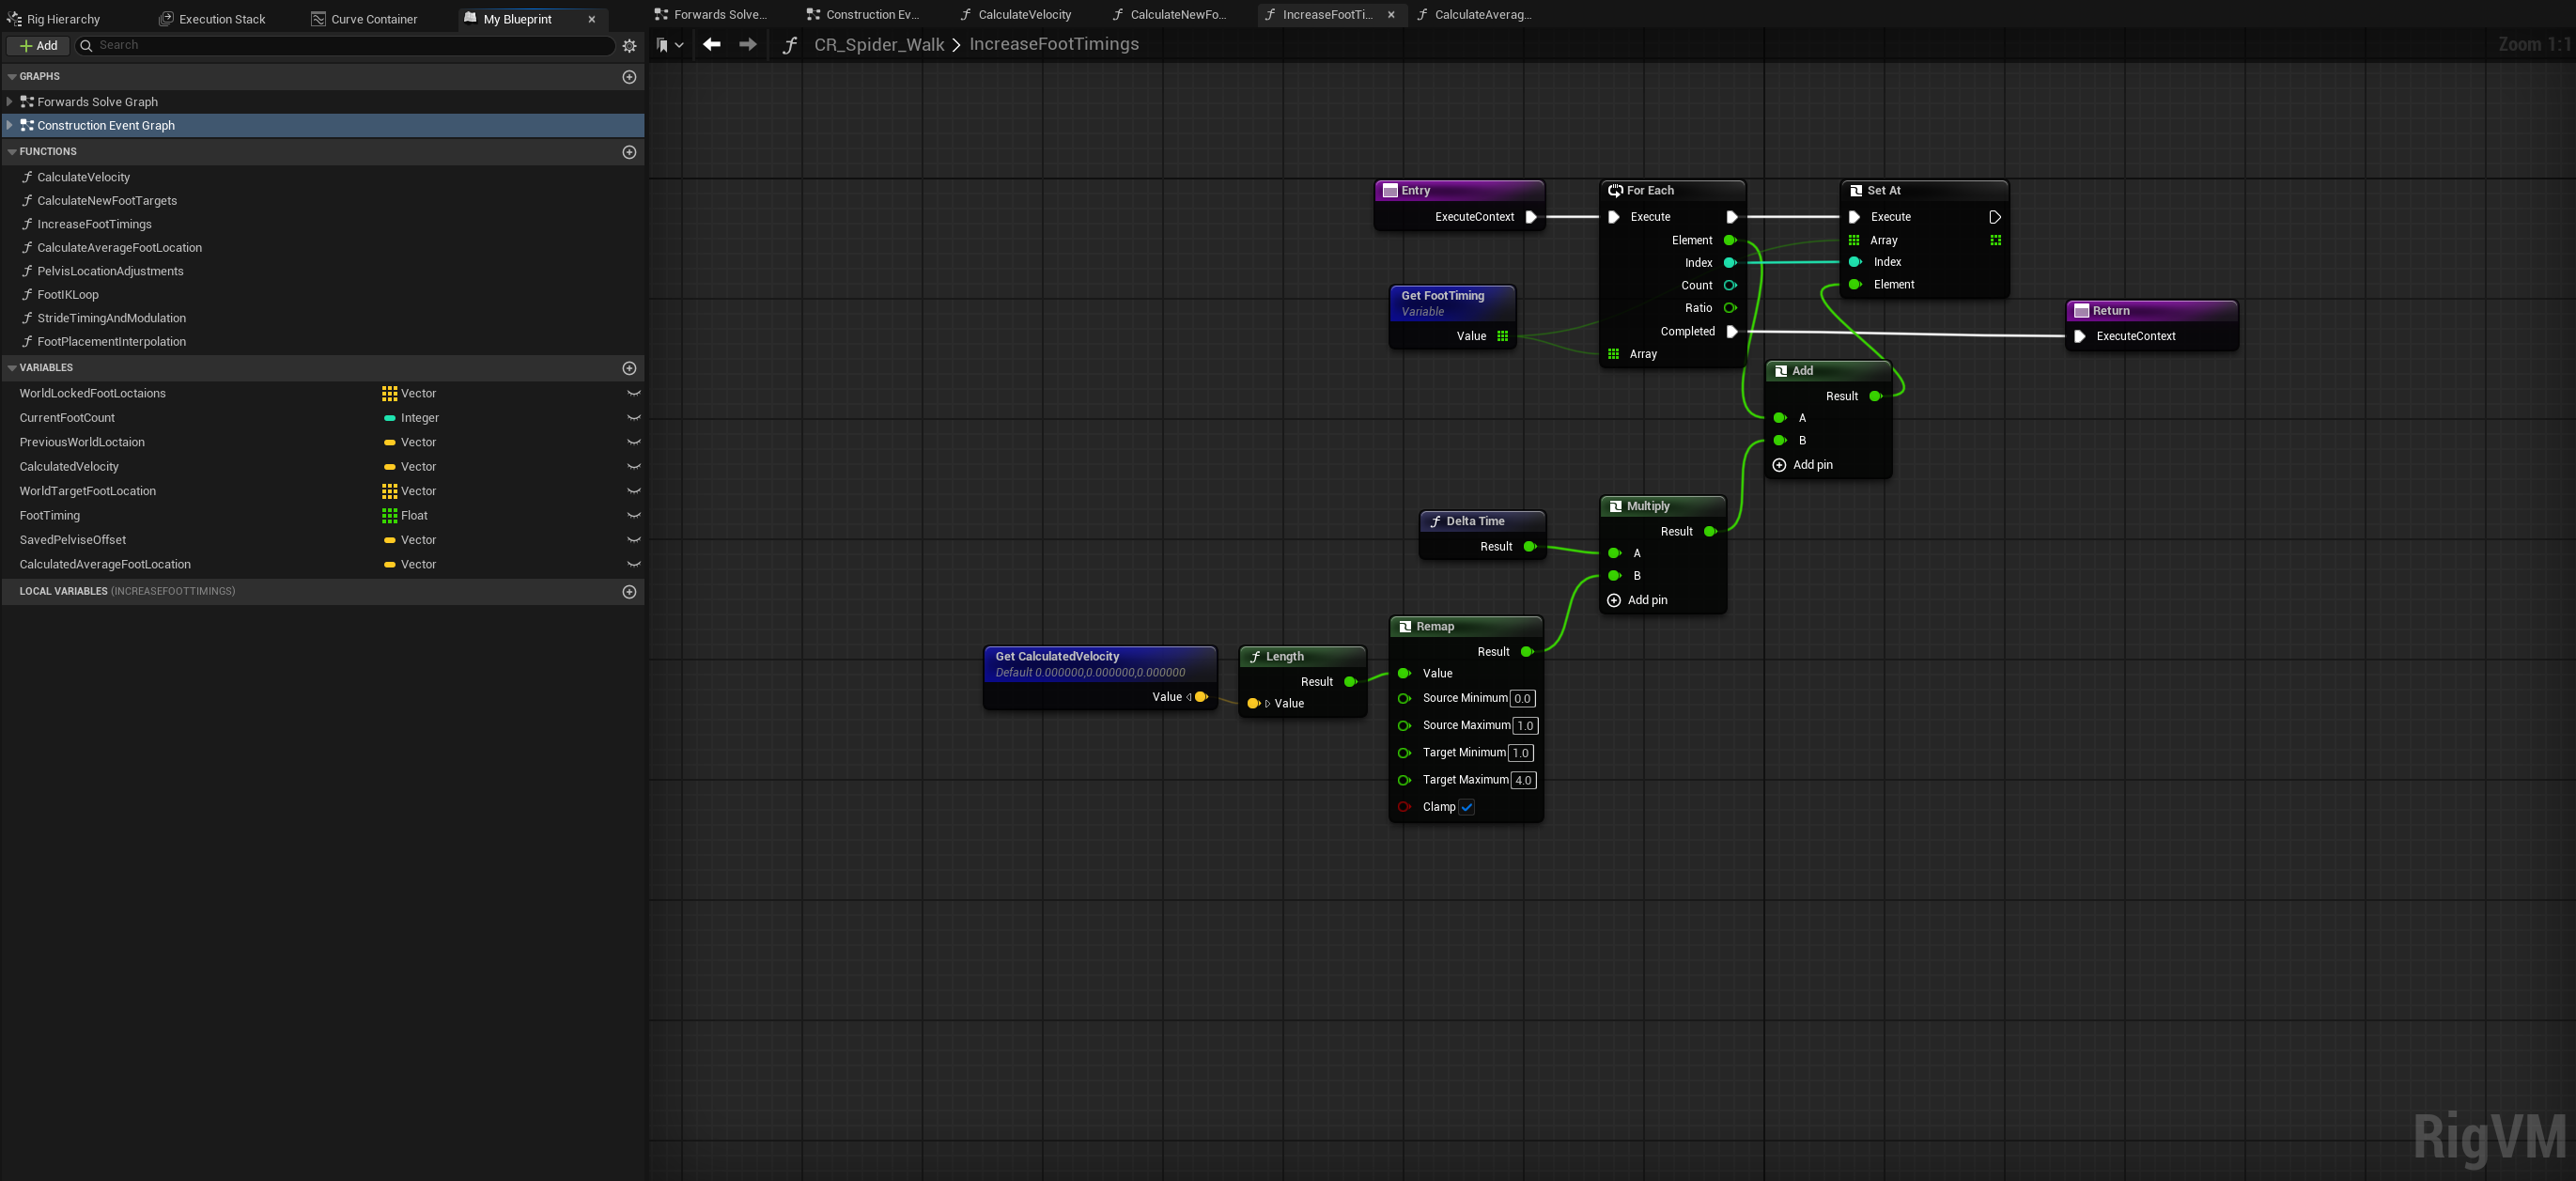The height and width of the screenshot is (1181, 2576).
Task: Open the CalculateNewFo... graph tab
Action: [x=1168, y=15]
